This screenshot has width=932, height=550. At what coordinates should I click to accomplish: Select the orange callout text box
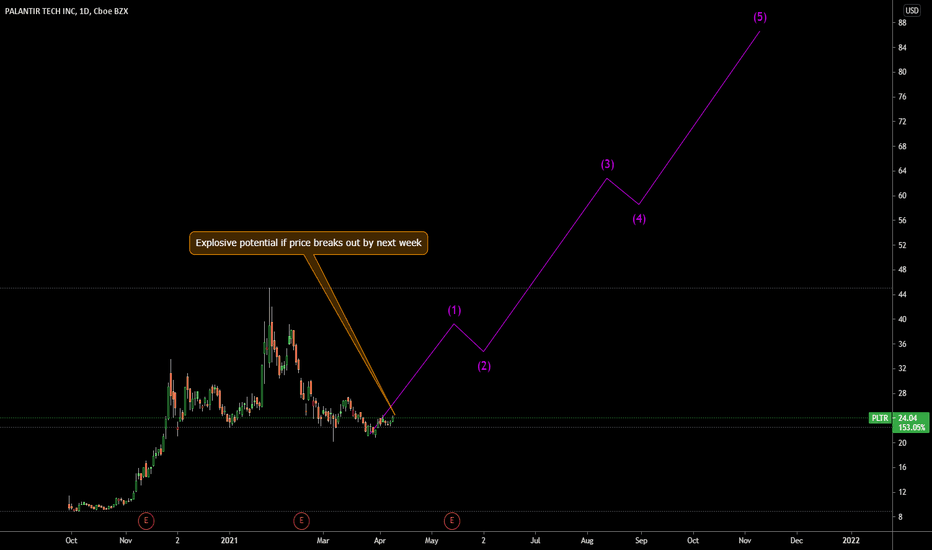(x=308, y=243)
